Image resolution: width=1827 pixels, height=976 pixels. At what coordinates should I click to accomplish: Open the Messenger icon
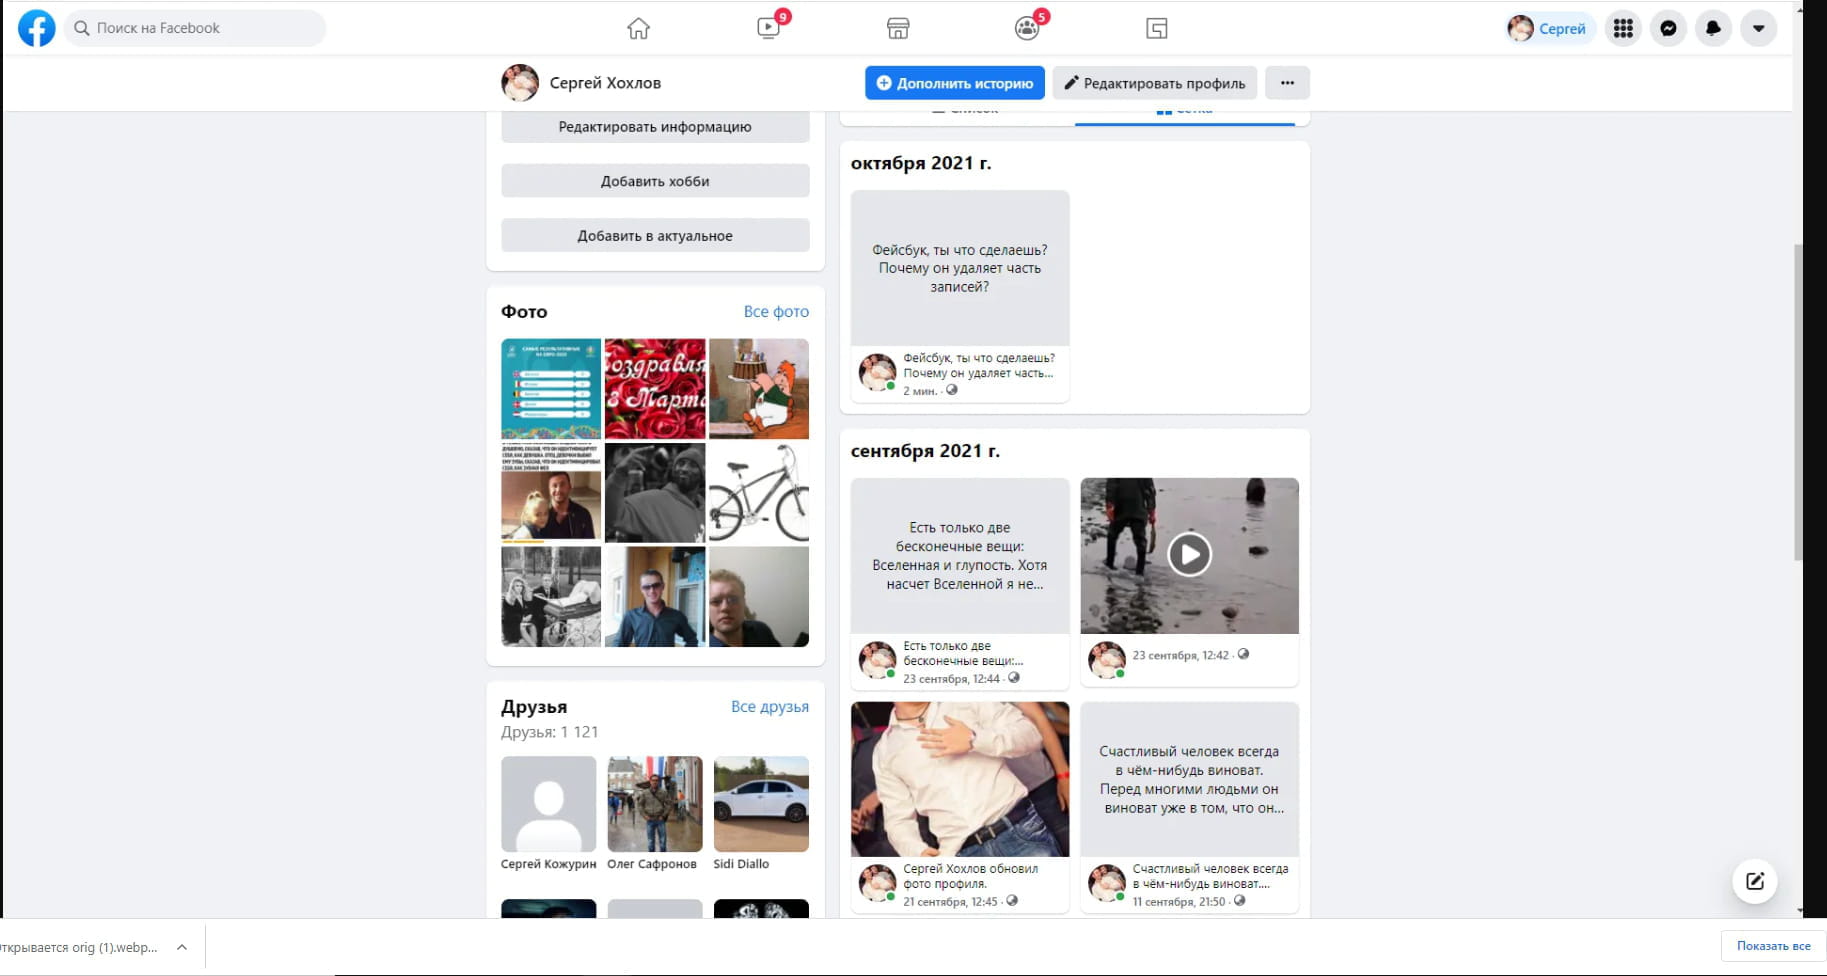click(1668, 28)
